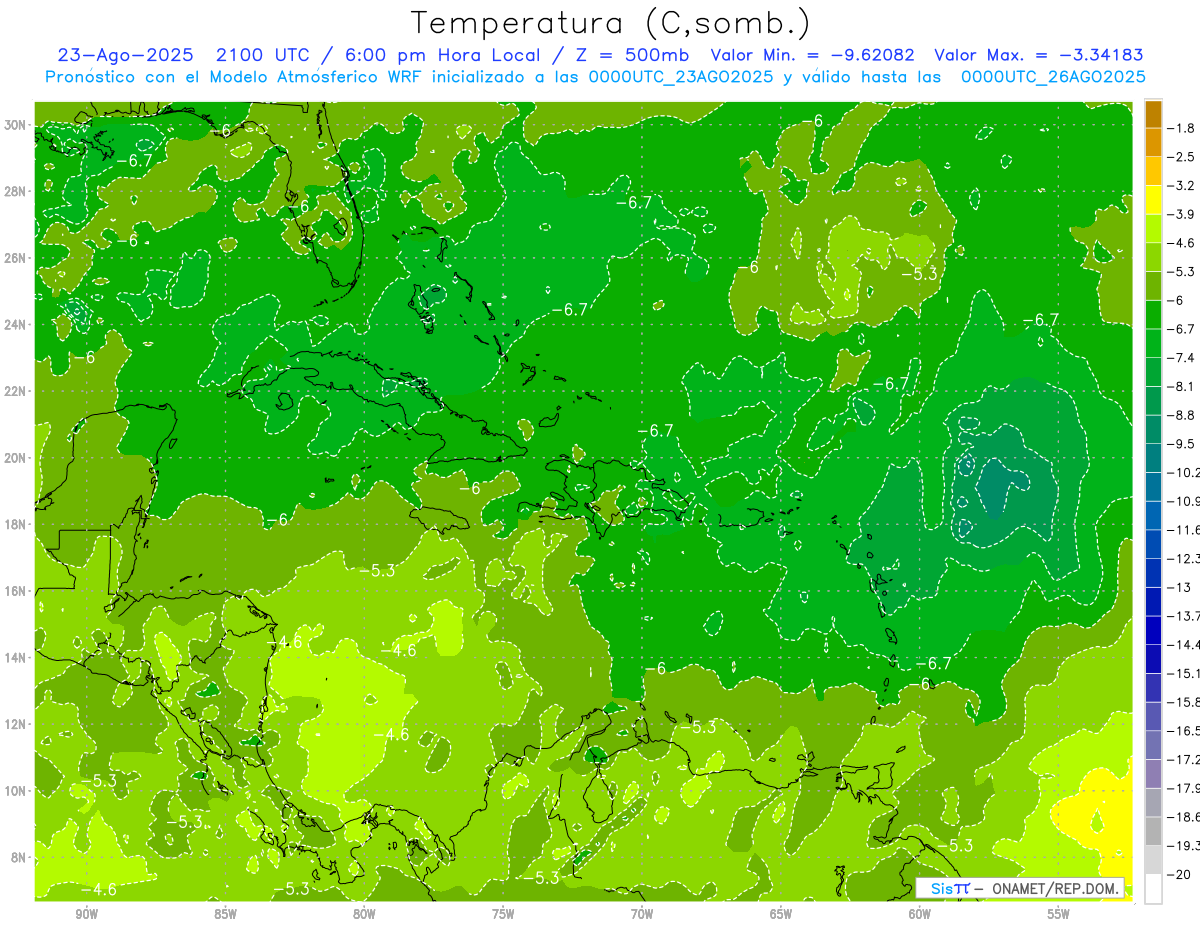Image resolution: width=1200 pixels, height=927 pixels.
Task: Click the colorbar label "-19.3"
Action: click(x=1184, y=846)
